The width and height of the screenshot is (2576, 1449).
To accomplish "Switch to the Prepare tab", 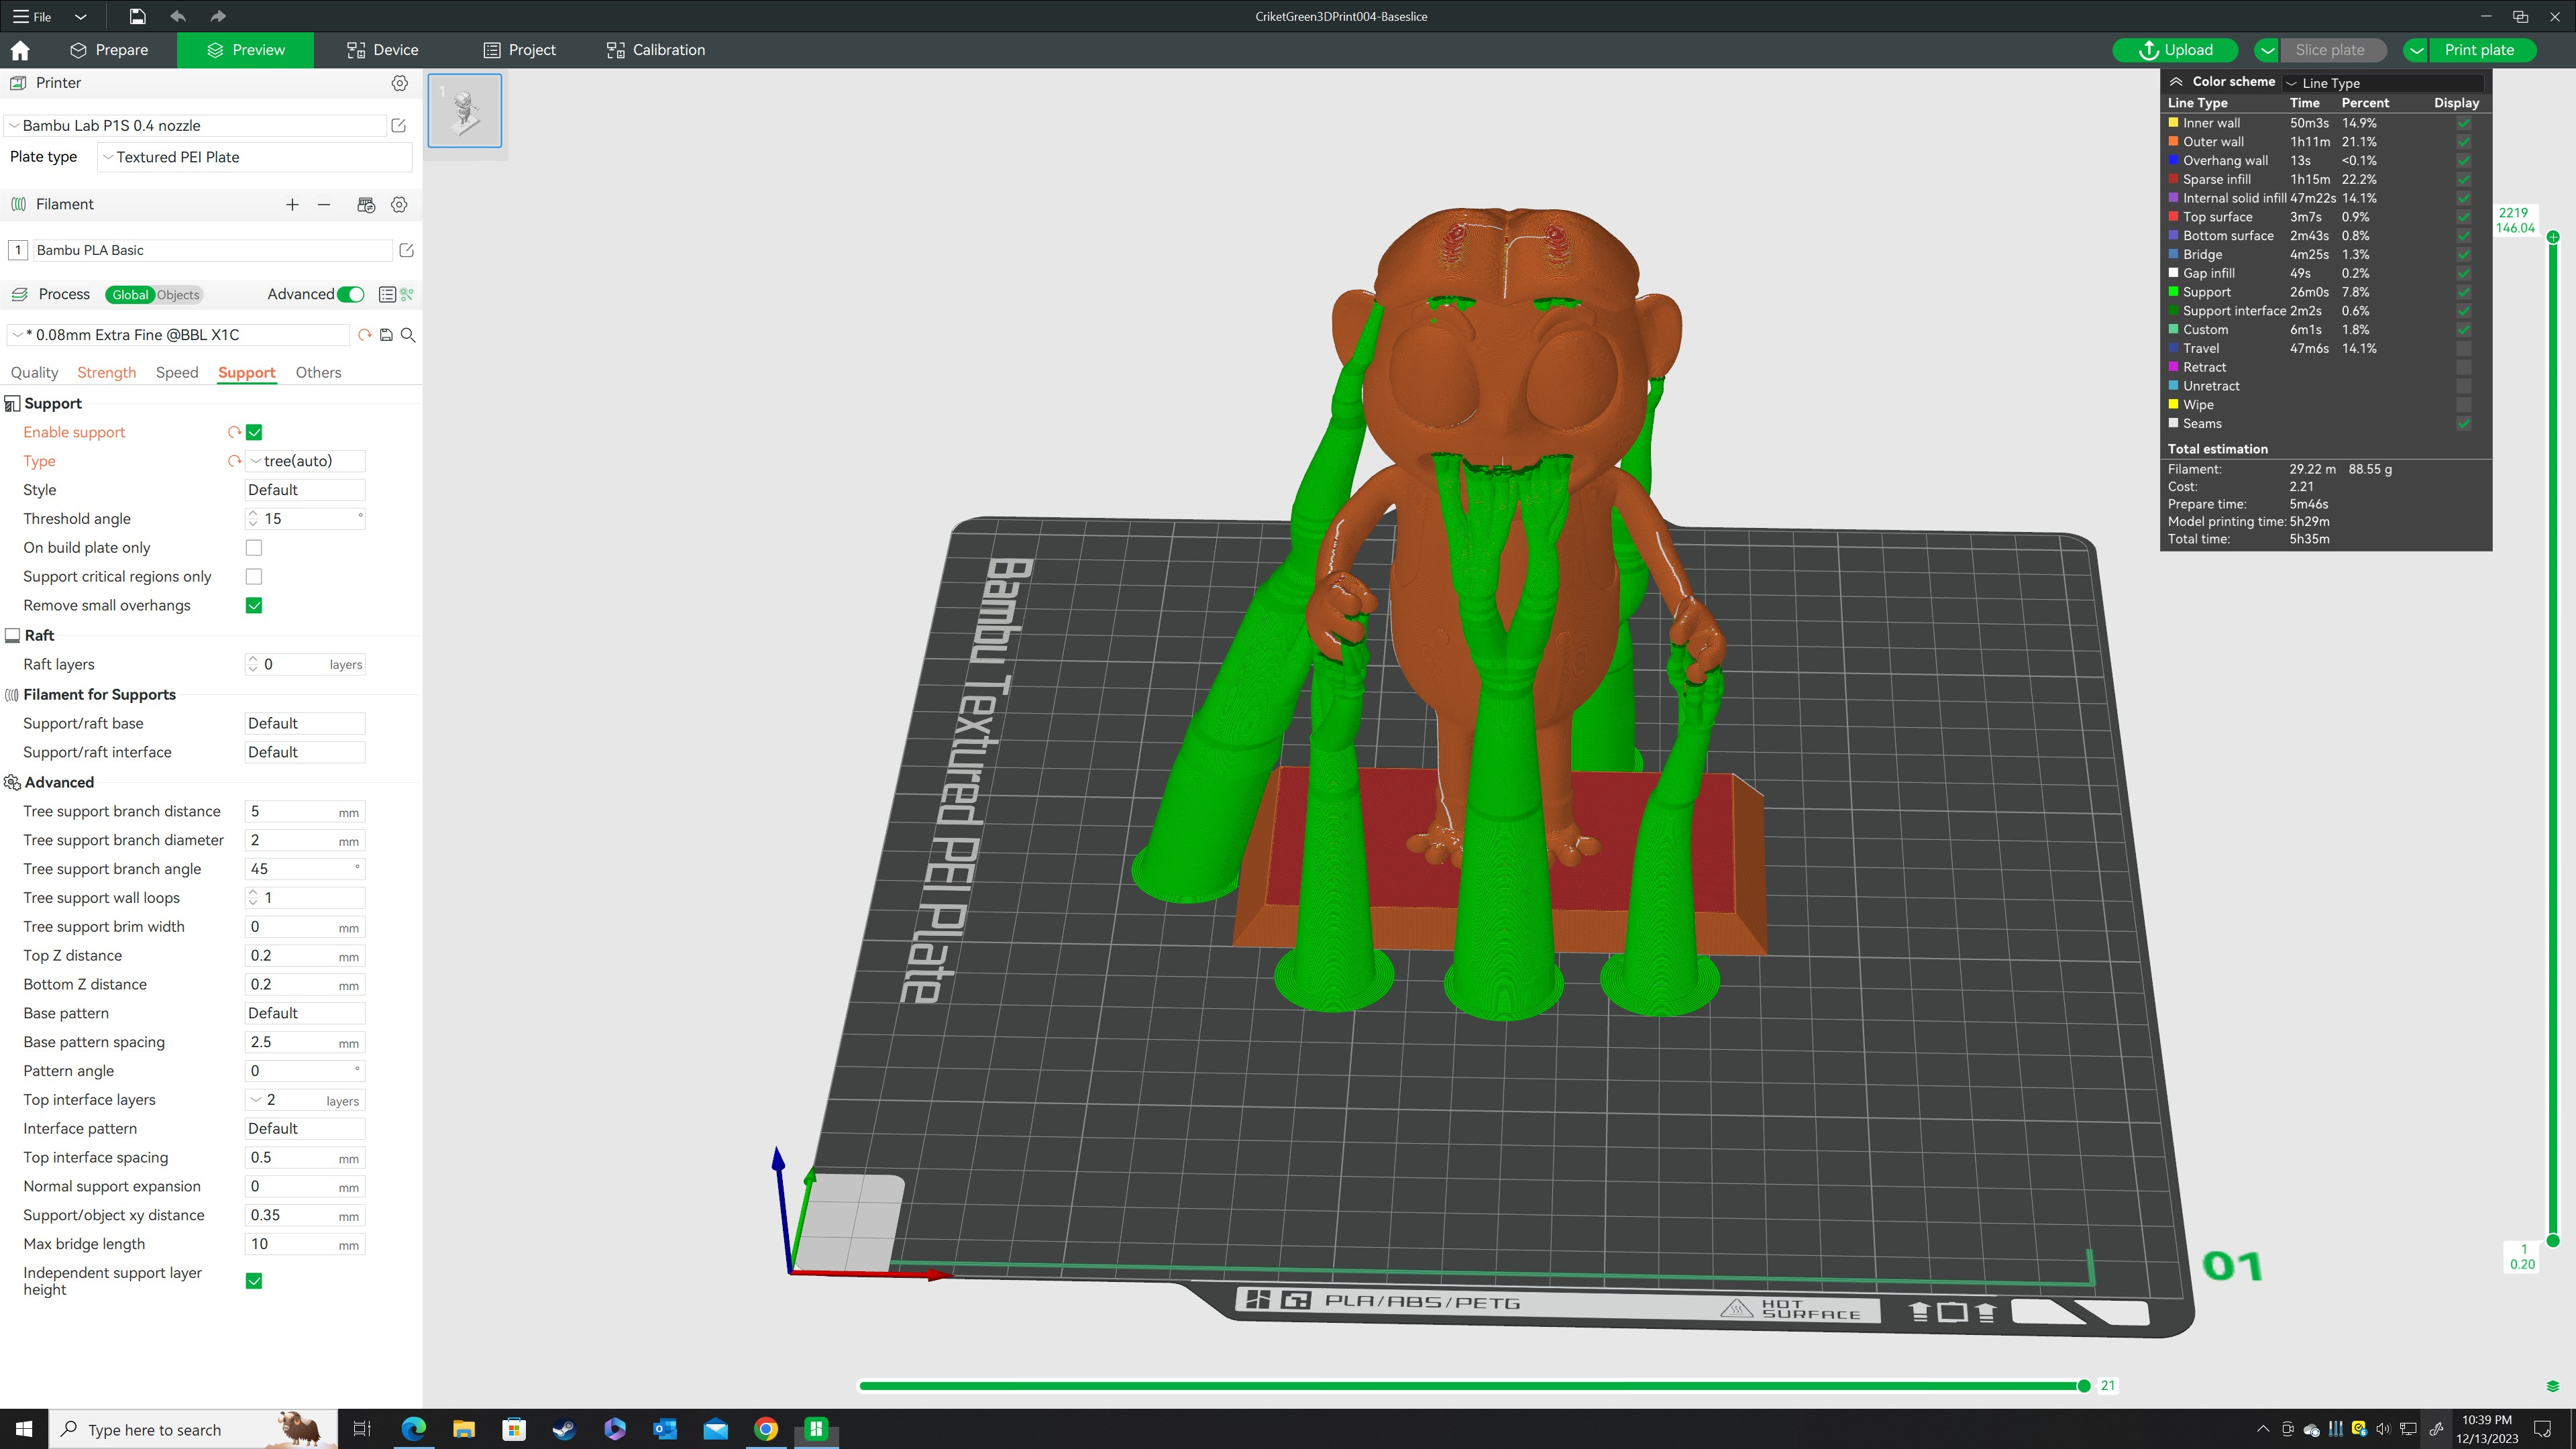I will pos(109,50).
